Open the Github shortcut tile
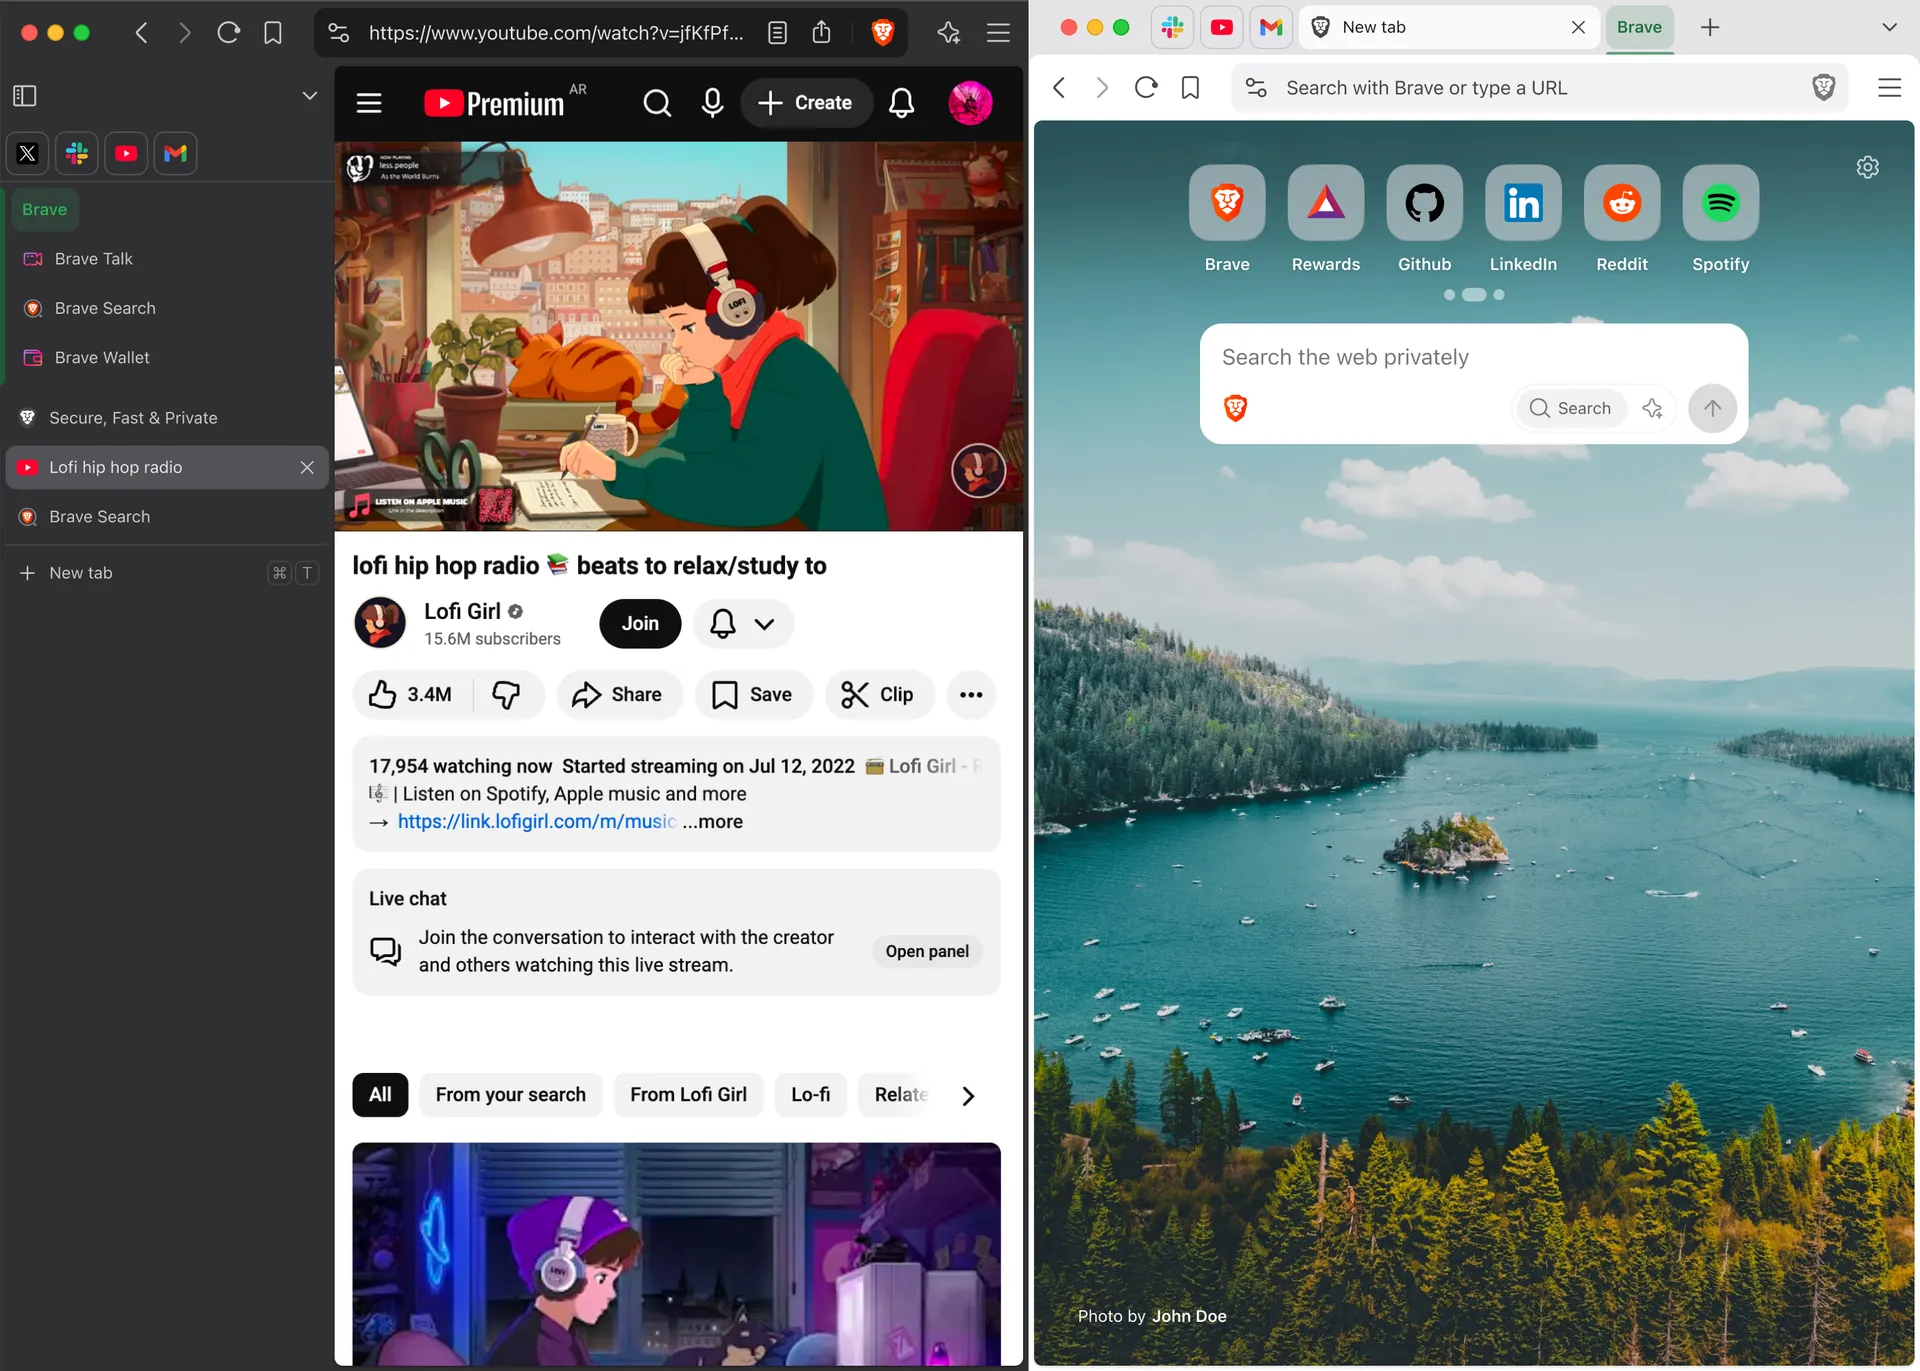The image size is (1920, 1371). (x=1424, y=204)
